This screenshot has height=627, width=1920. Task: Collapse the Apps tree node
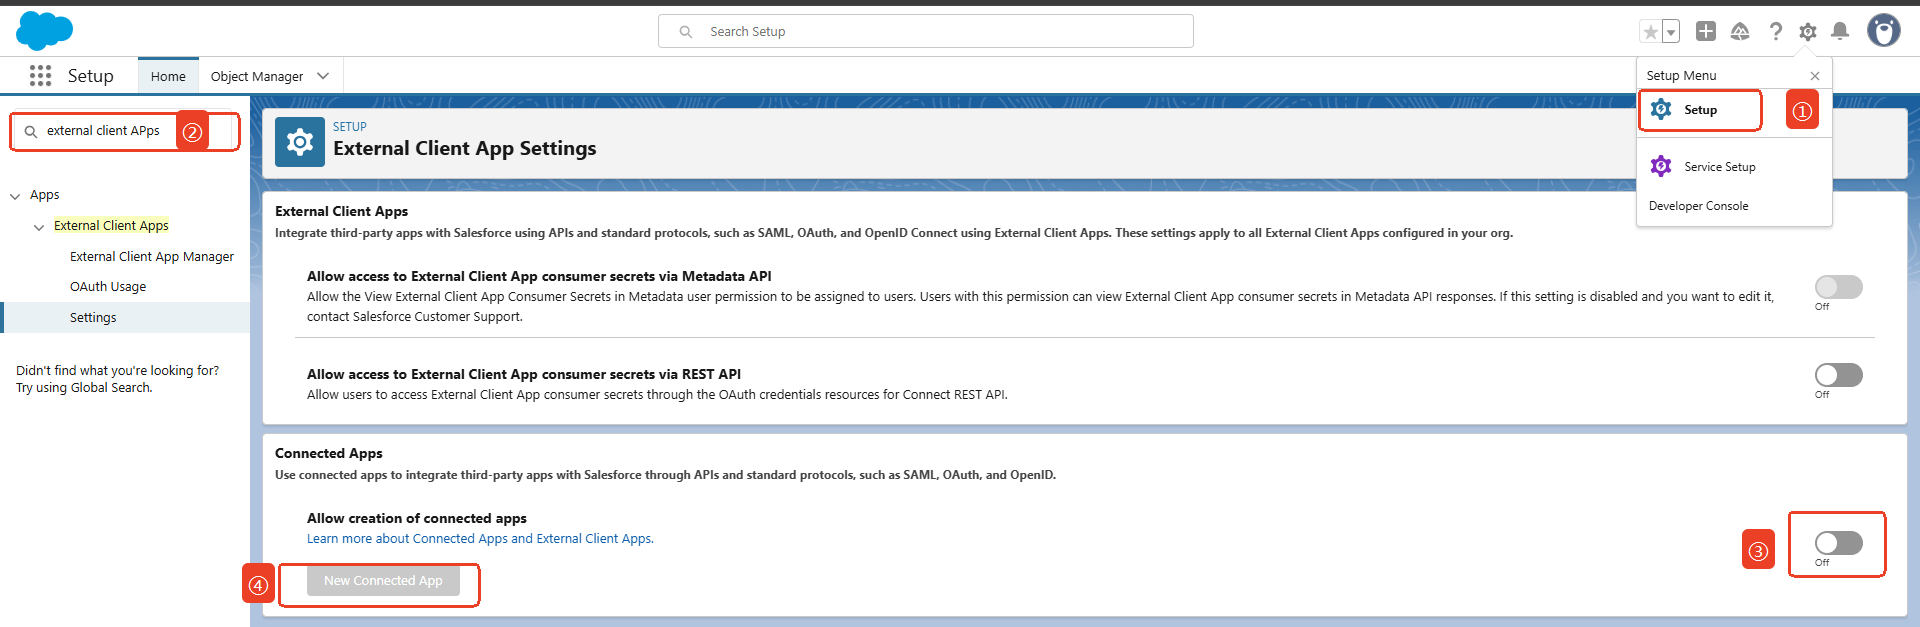15,196
